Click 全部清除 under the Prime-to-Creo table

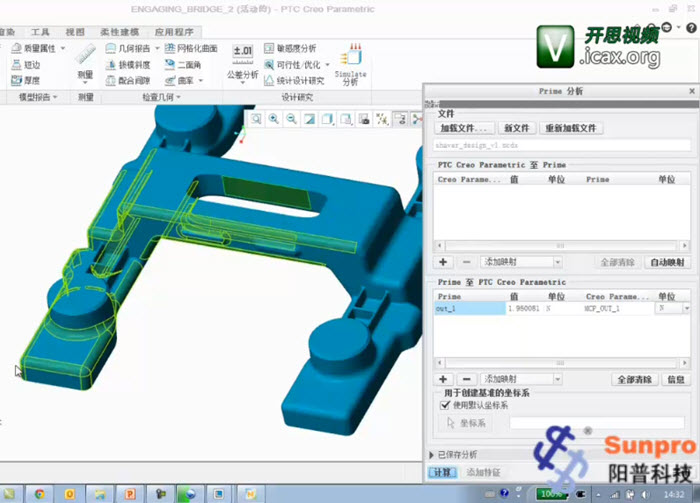(x=634, y=379)
